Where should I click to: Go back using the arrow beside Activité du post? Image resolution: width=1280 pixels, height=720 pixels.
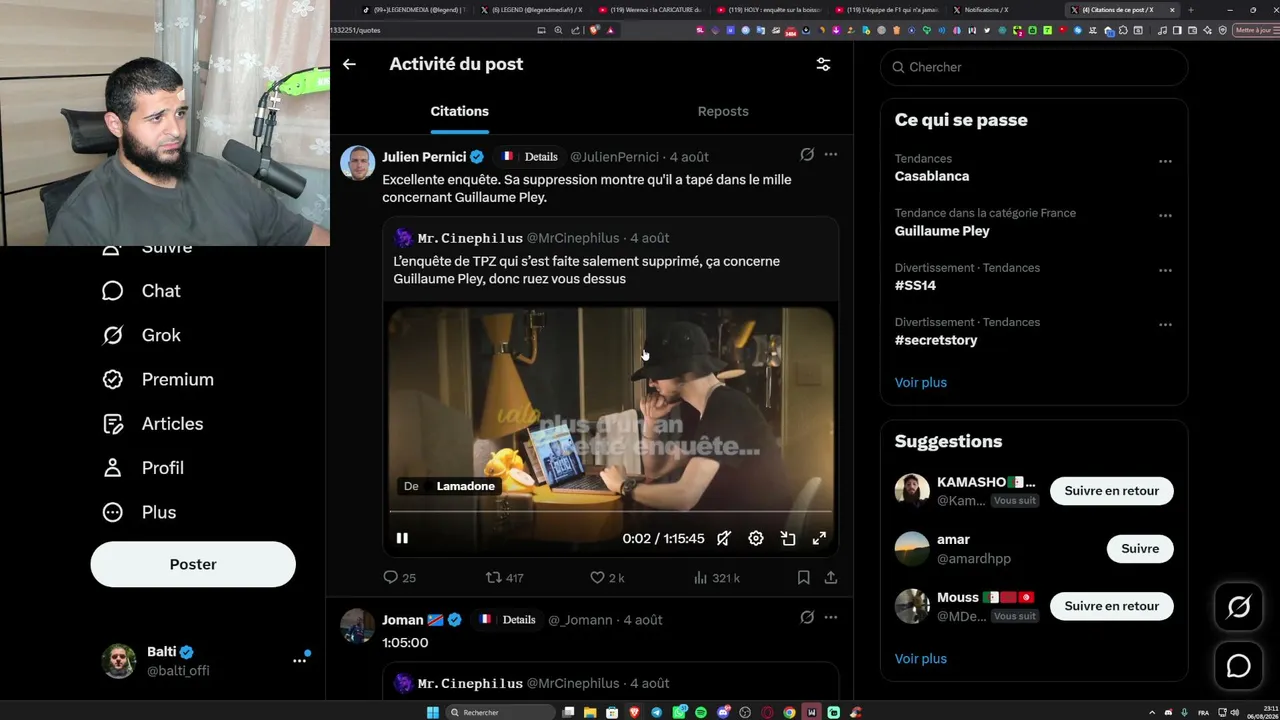[349, 64]
